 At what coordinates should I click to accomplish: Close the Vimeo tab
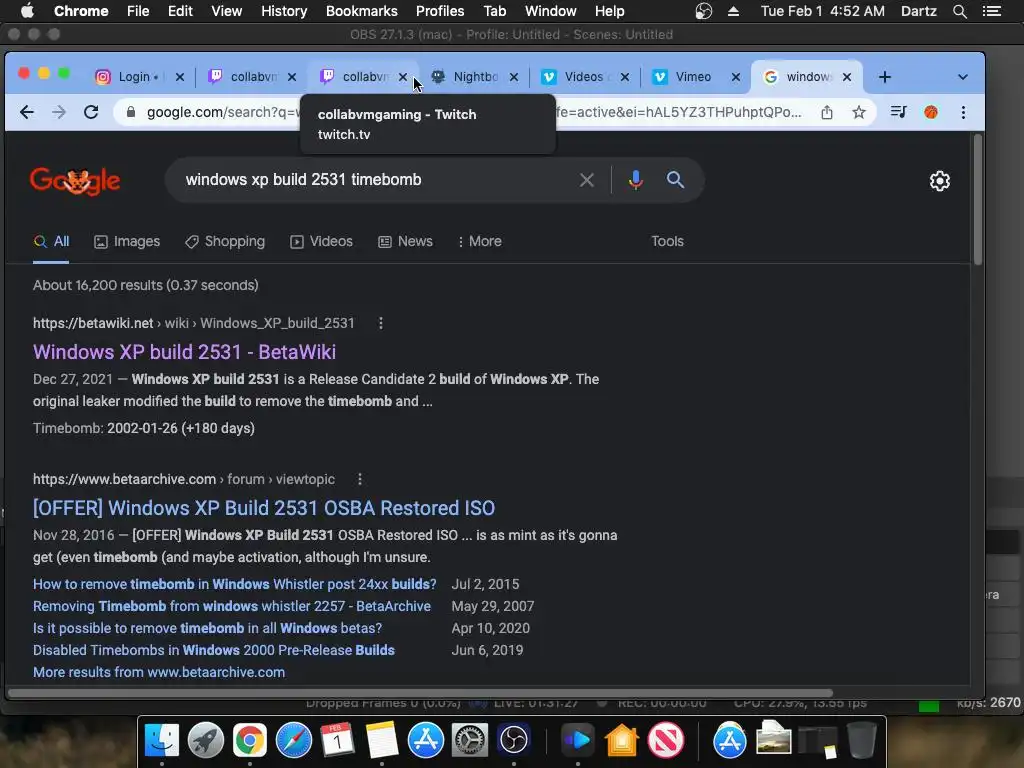click(736, 77)
